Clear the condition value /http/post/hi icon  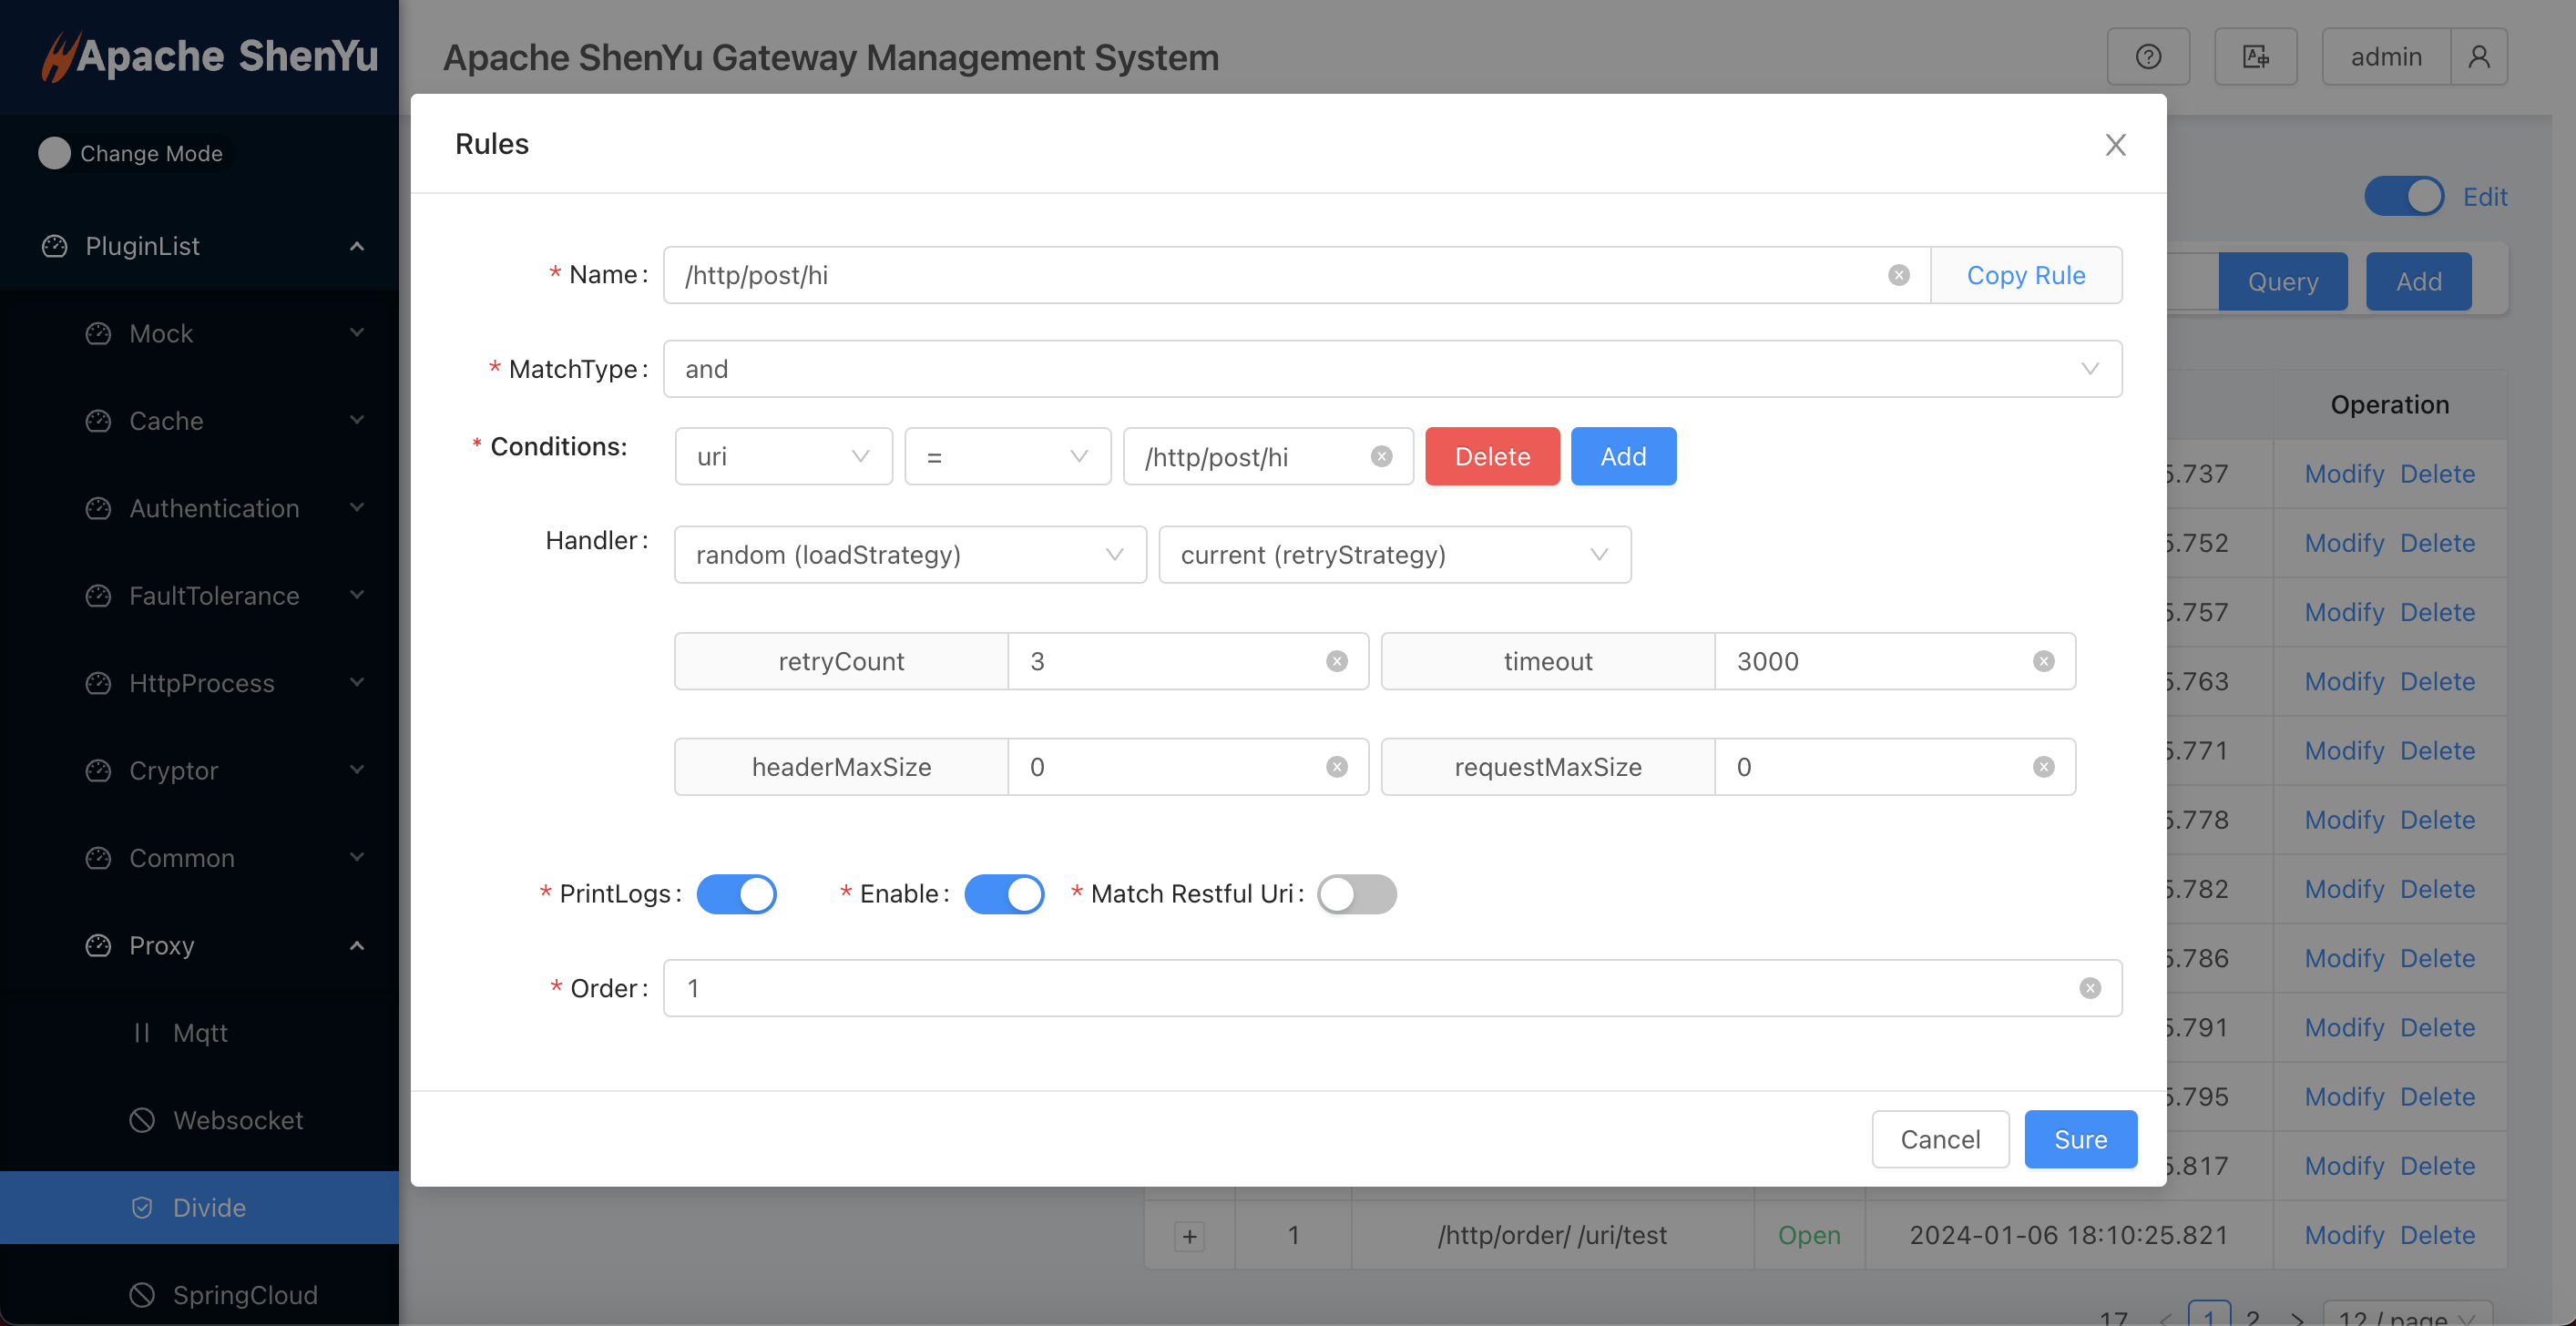coord(1381,456)
